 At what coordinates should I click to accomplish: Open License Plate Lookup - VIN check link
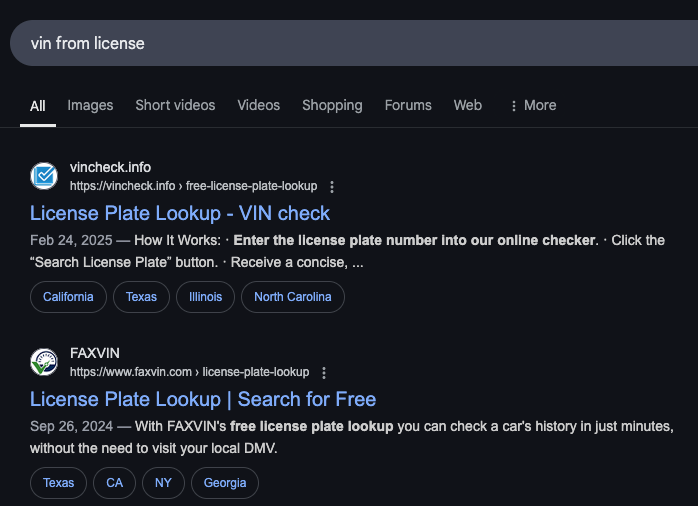[180, 213]
